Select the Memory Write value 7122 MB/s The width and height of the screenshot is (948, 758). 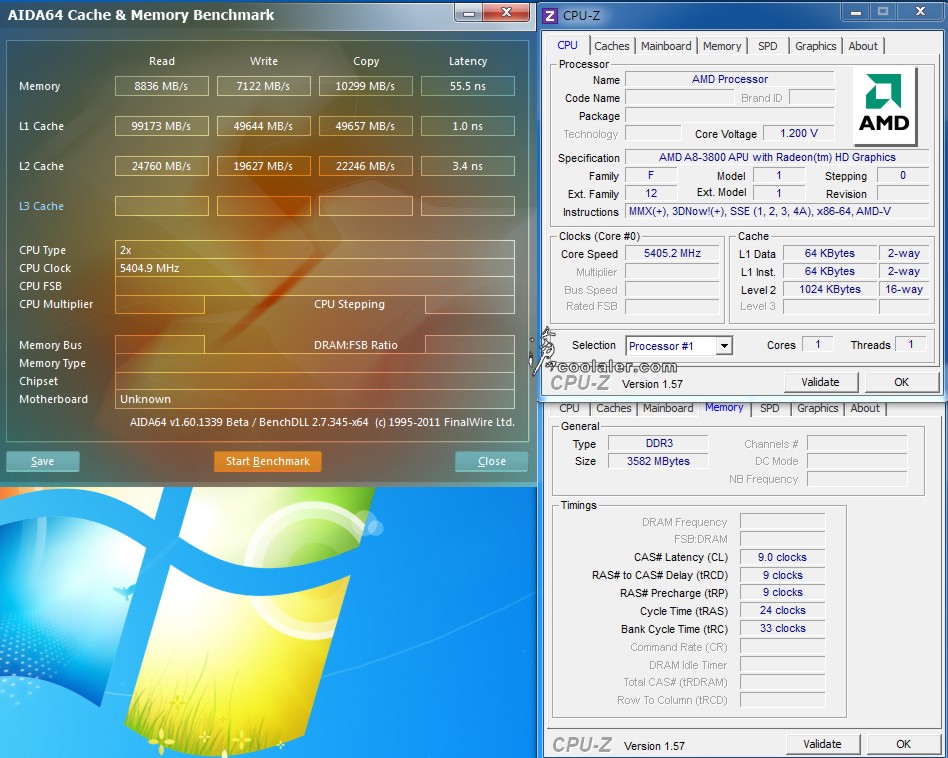click(x=264, y=86)
